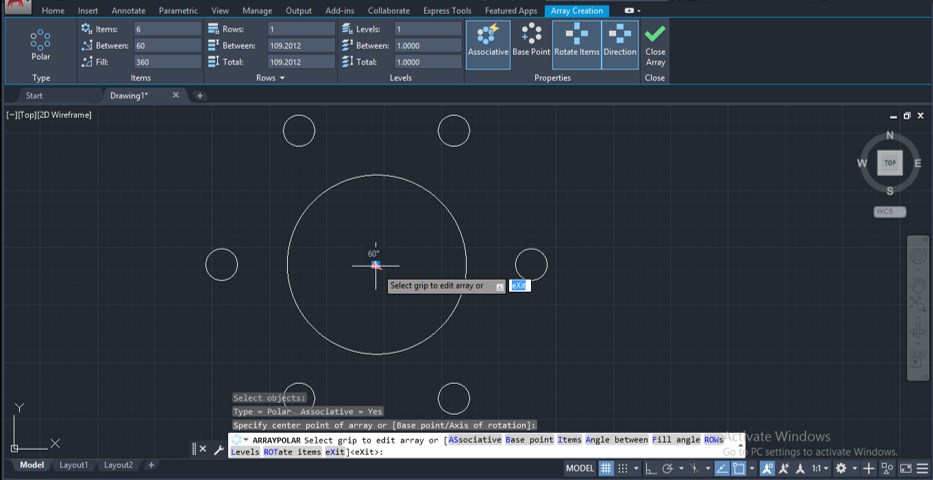Toggle polar tracking in status bar
The height and width of the screenshot is (480, 933).
tap(668, 469)
